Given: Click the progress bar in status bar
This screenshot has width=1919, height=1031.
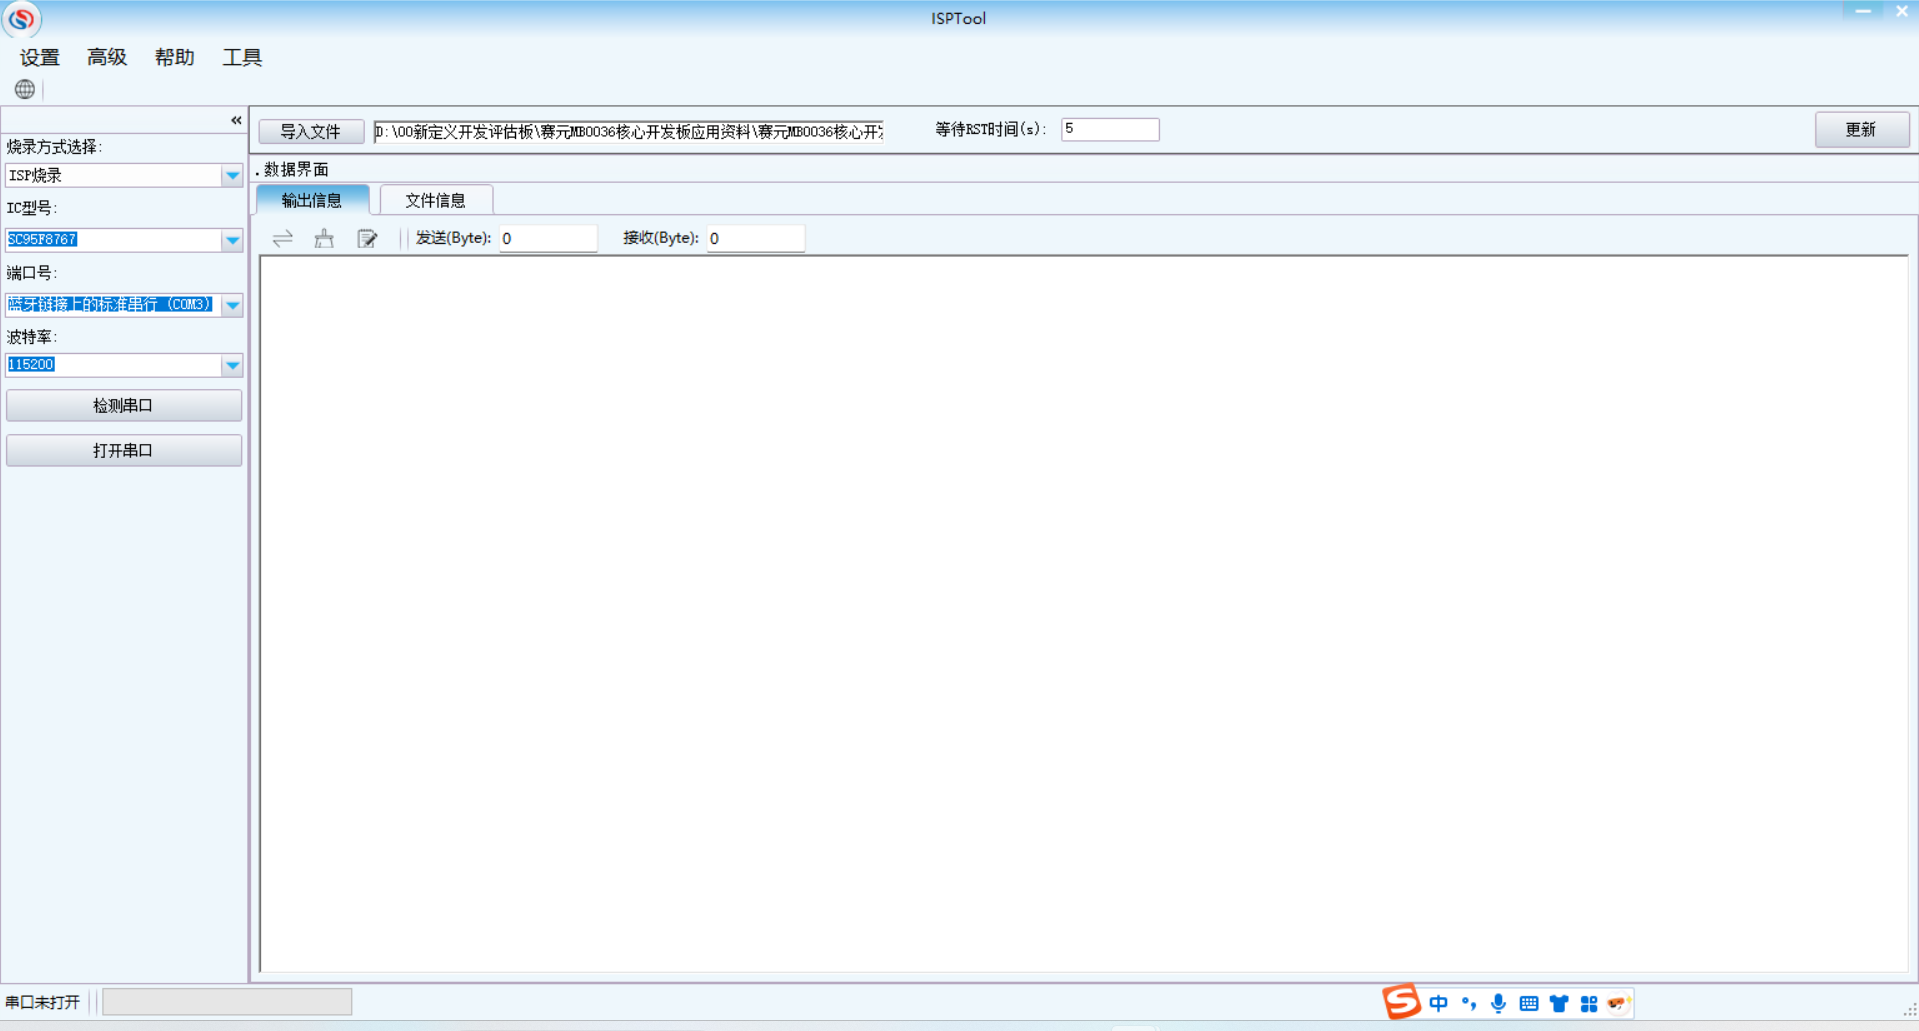Looking at the screenshot, I should [x=227, y=1001].
